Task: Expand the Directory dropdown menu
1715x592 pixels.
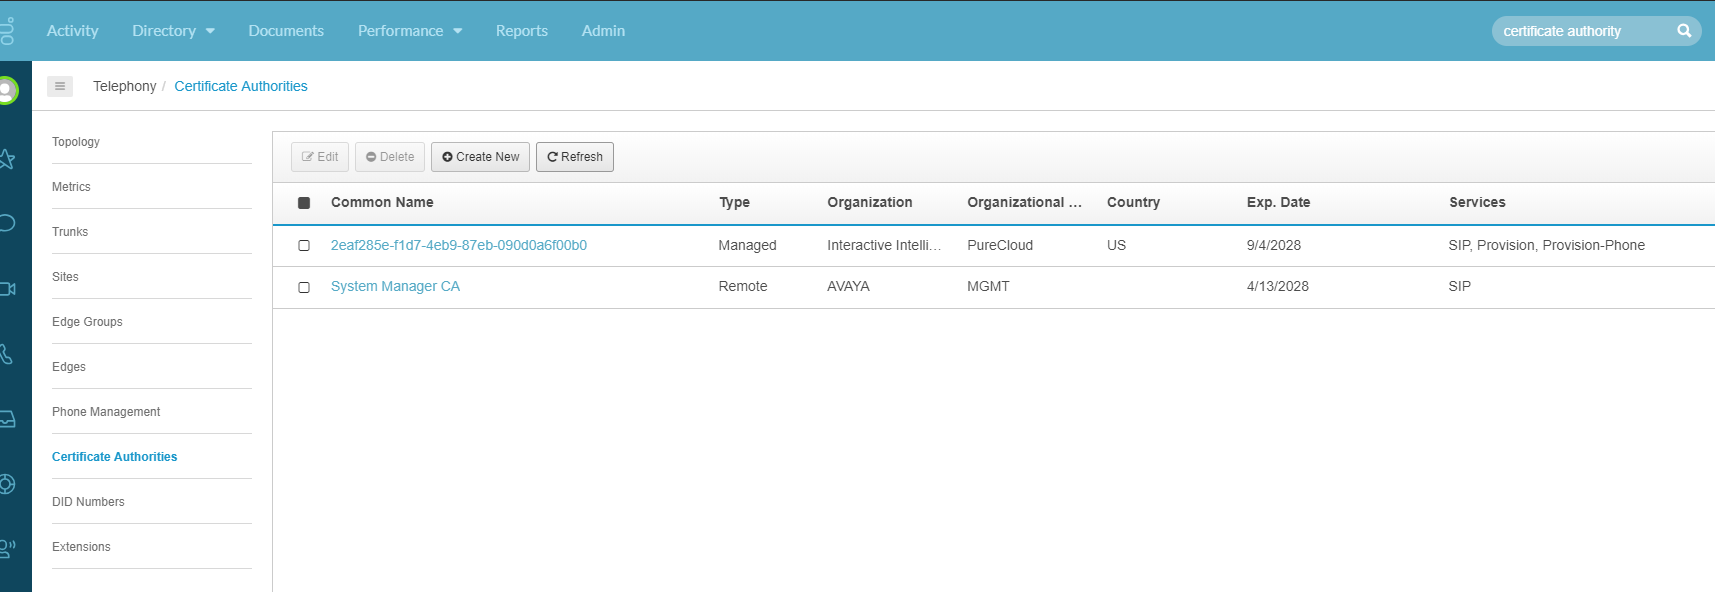Action: [173, 31]
